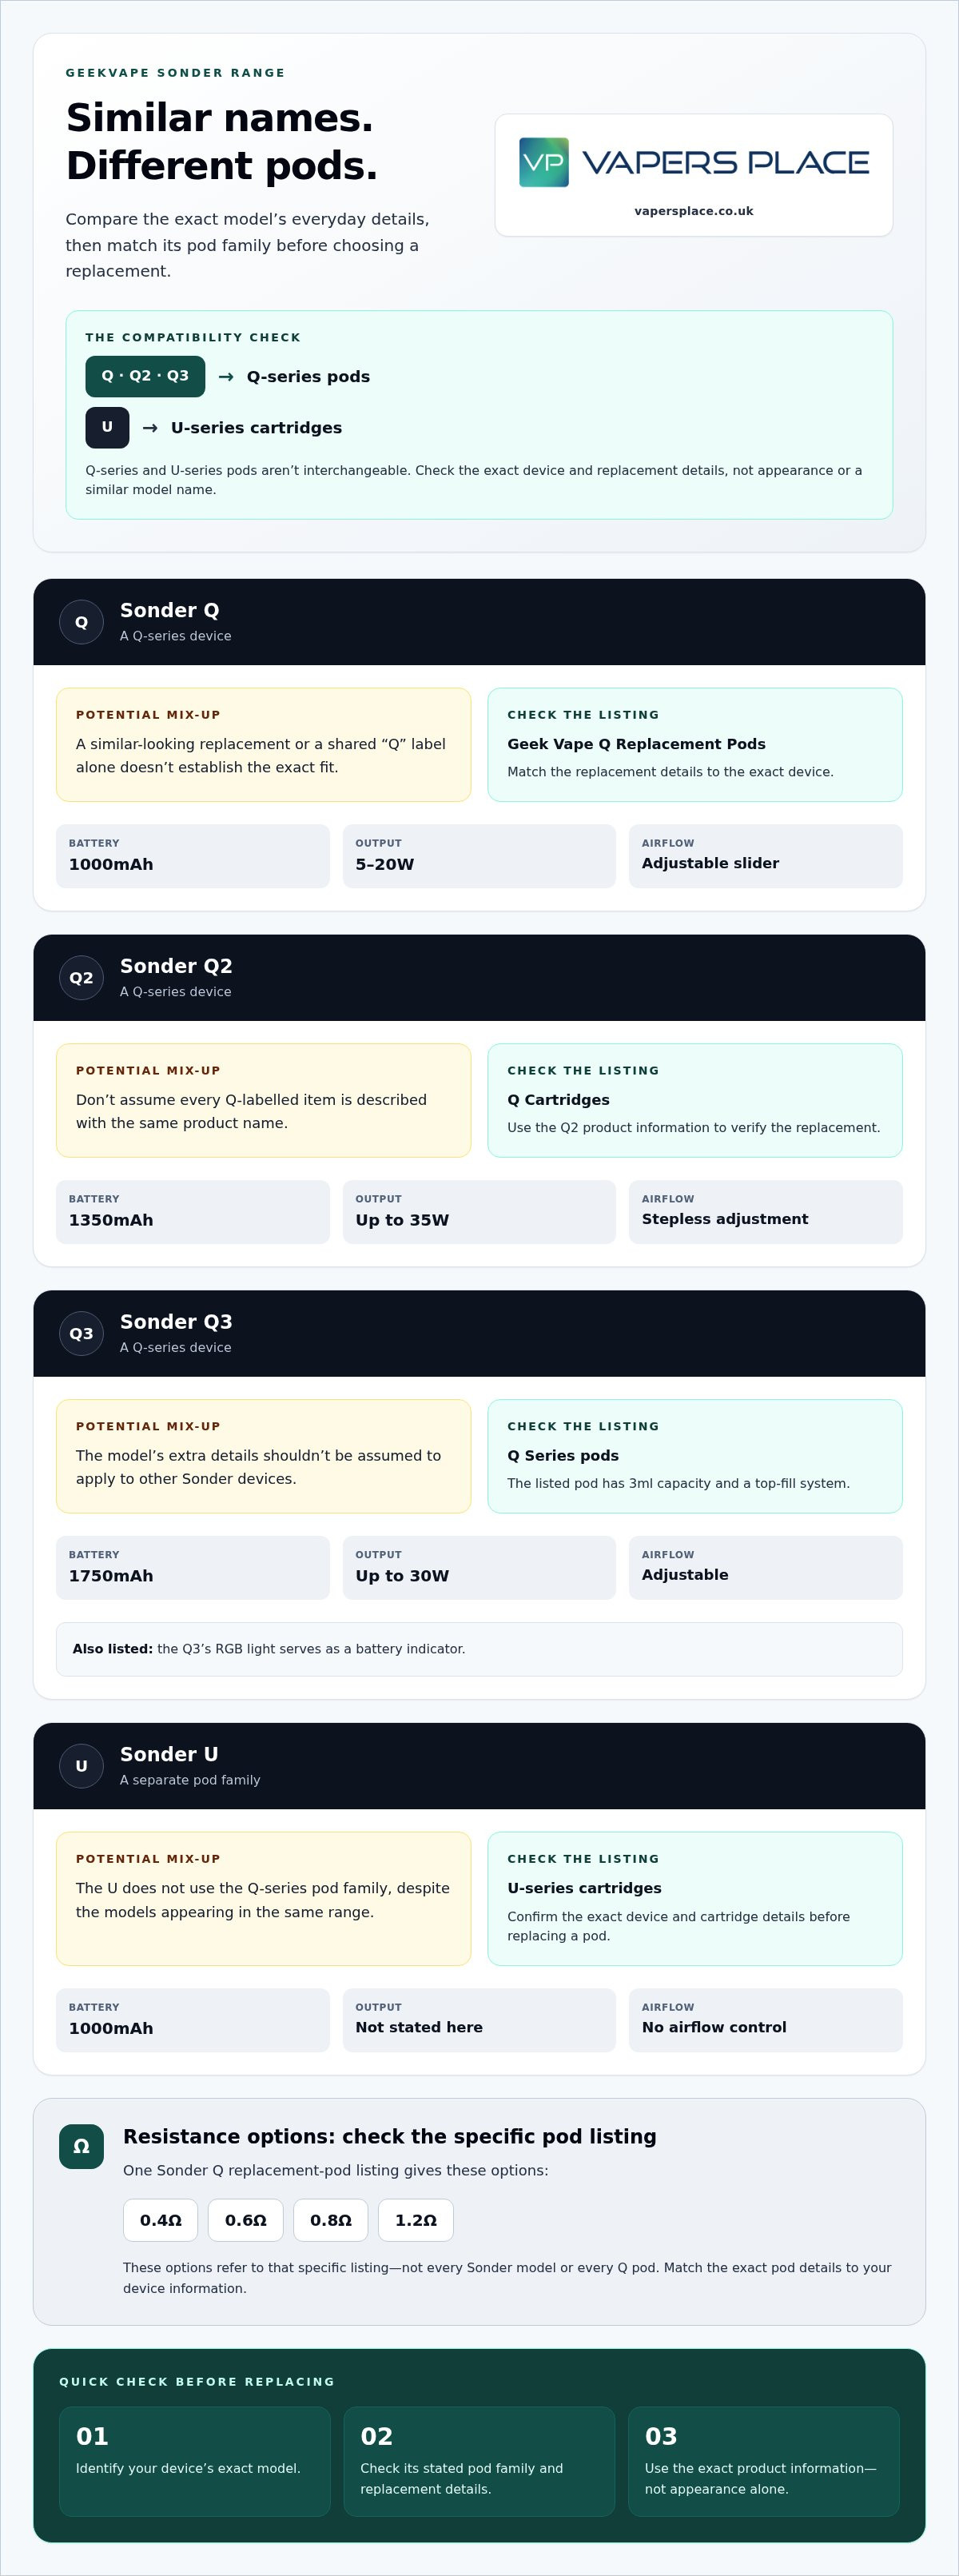The width and height of the screenshot is (959, 2576).
Task: Open Geek Vape Q Replacement Pods listing
Action: (694, 744)
